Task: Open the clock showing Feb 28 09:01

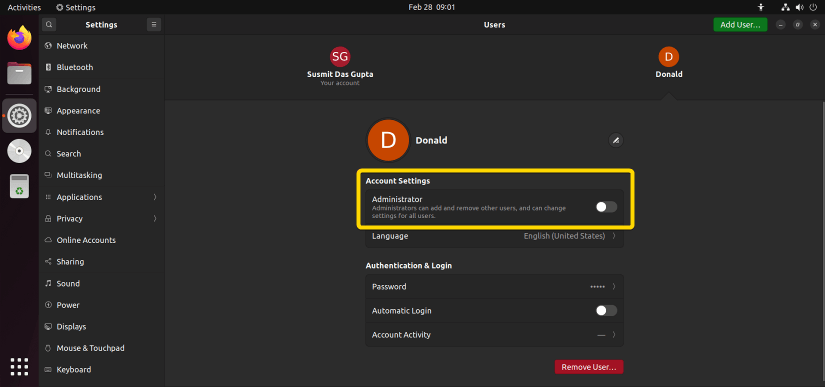Action: 431,7
